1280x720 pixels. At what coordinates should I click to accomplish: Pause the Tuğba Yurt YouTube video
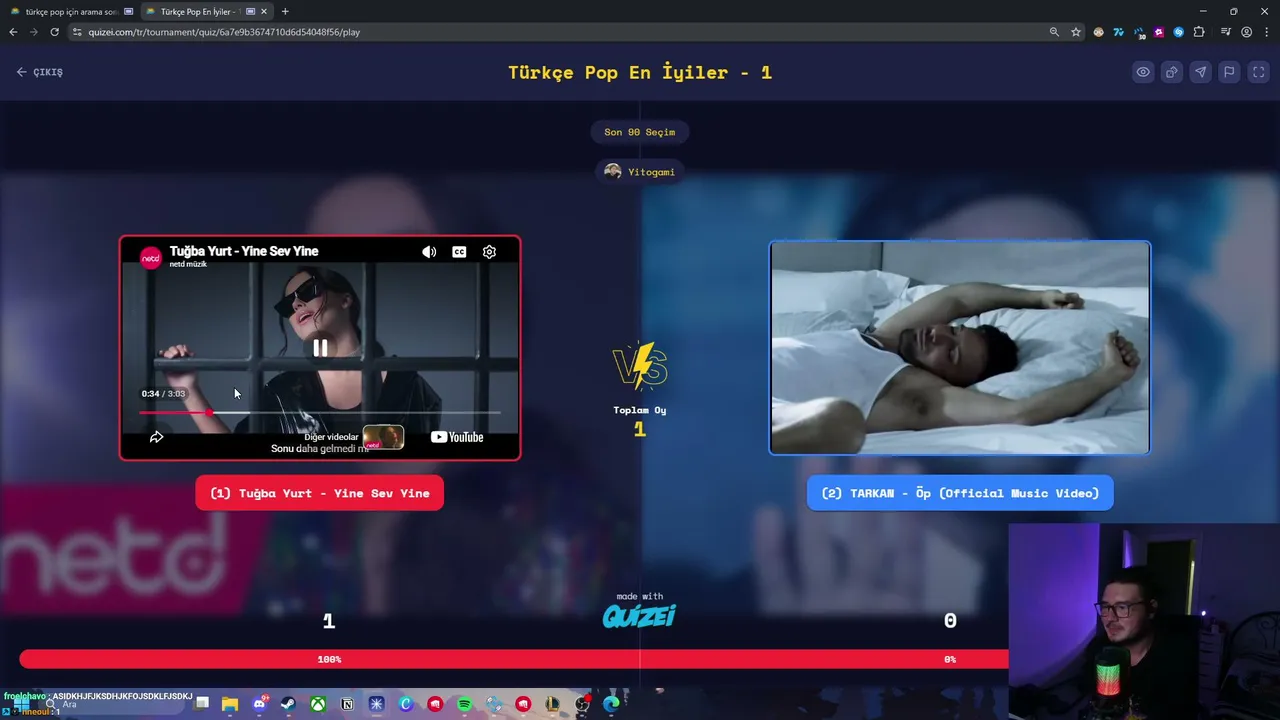[320, 348]
